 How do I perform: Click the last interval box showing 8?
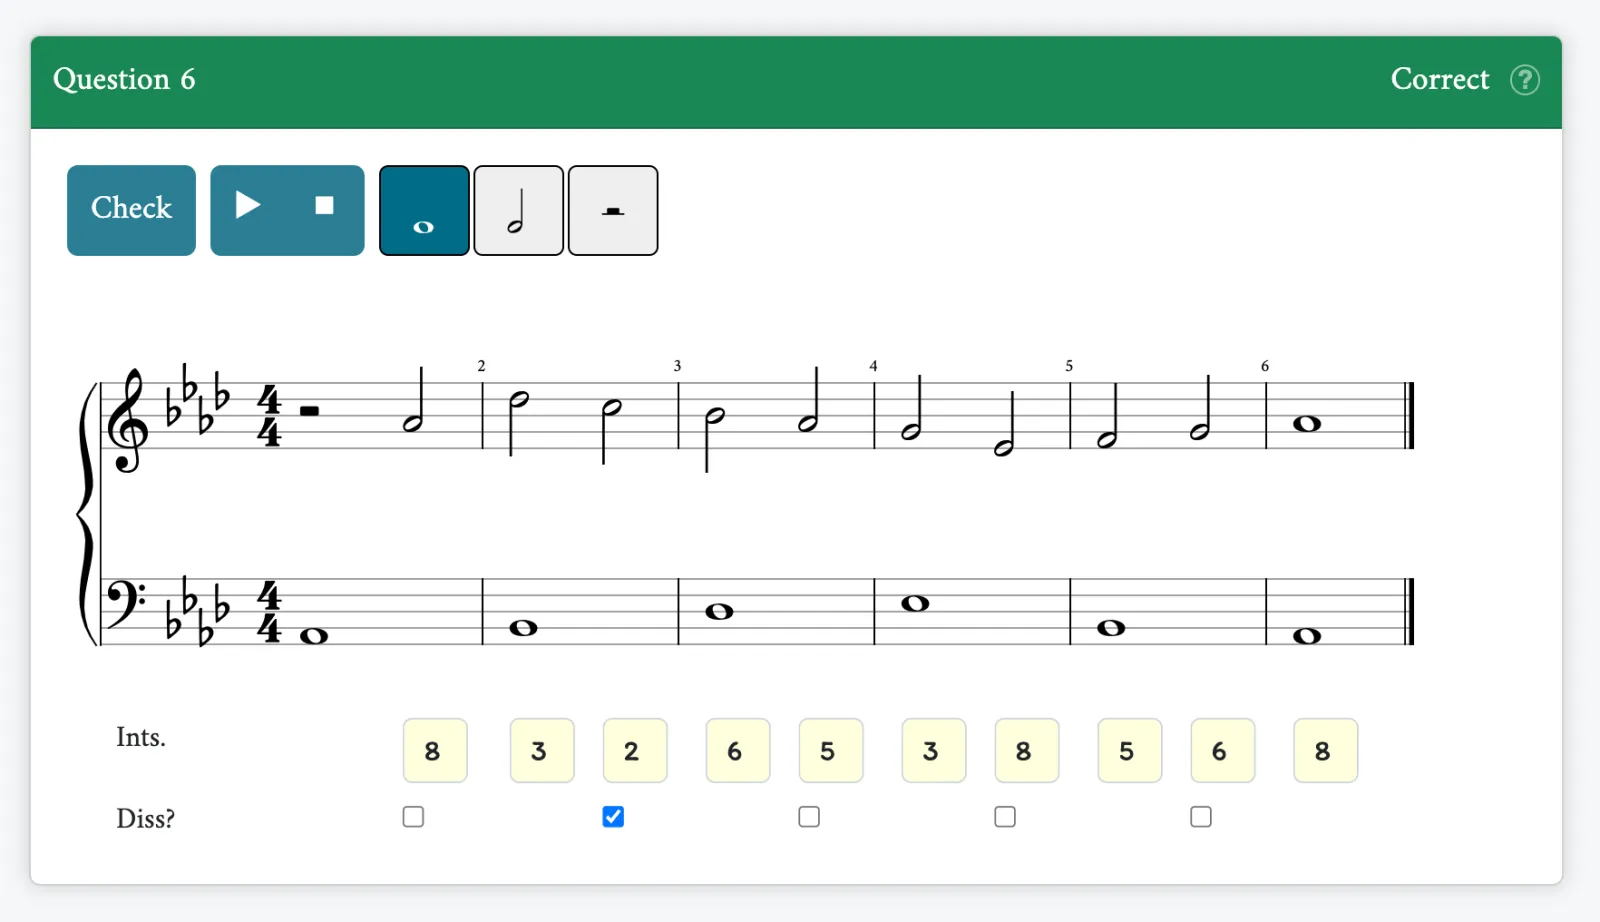(1325, 750)
